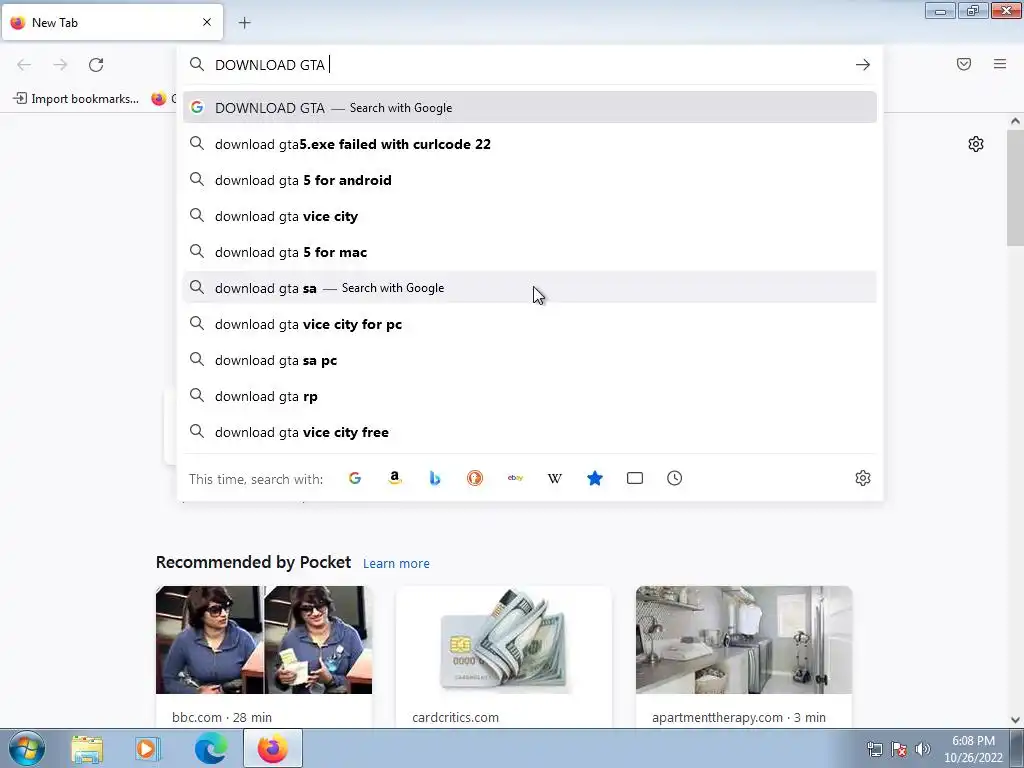The width and height of the screenshot is (1024, 768).
Task: Select suggestion 'download gta rp'
Action: tap(530, 396)
